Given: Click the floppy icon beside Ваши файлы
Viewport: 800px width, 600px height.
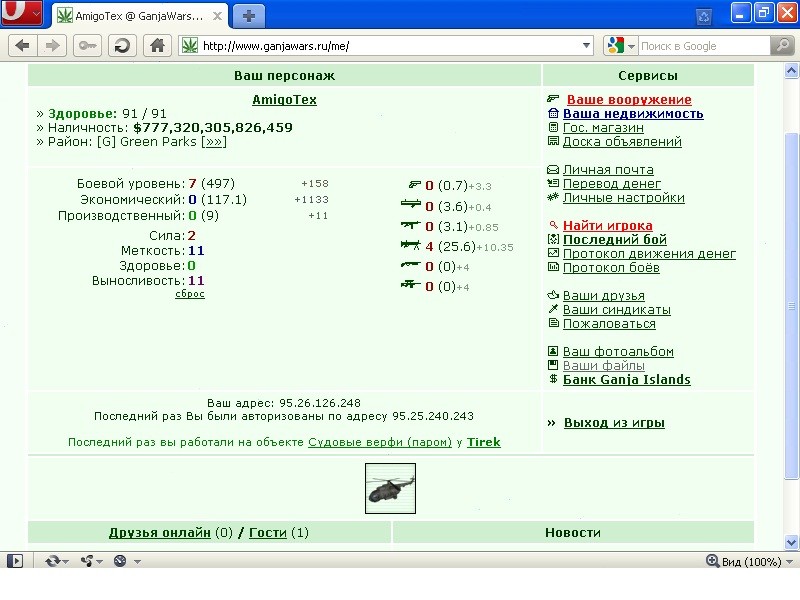Looking at the screenshot, I should pos(553,365).
